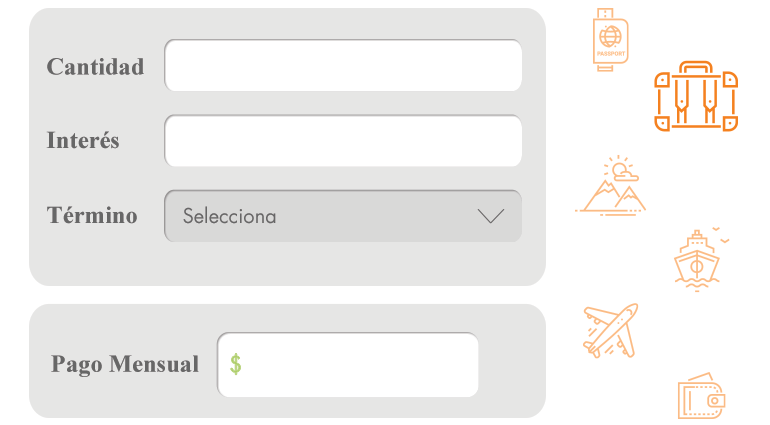The image size is (770, 425).
Task: Click the Interés label
Action: coord(83,141)
